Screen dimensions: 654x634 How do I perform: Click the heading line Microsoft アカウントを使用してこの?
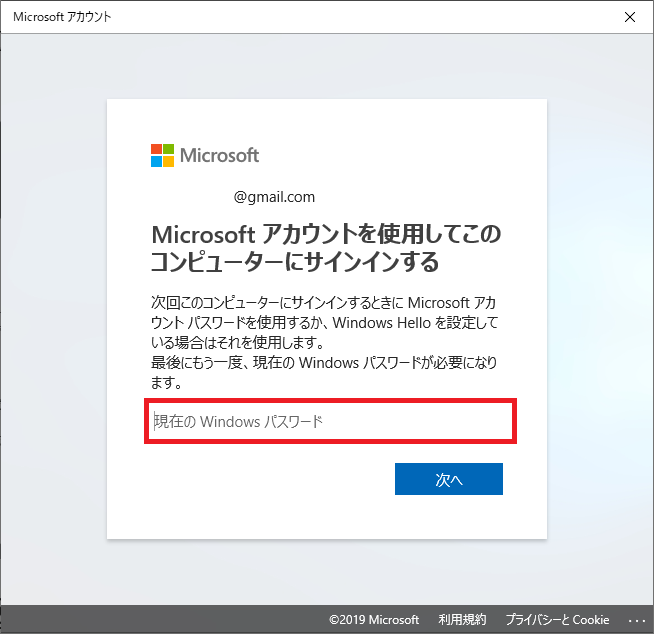click(x=325, y=235)
